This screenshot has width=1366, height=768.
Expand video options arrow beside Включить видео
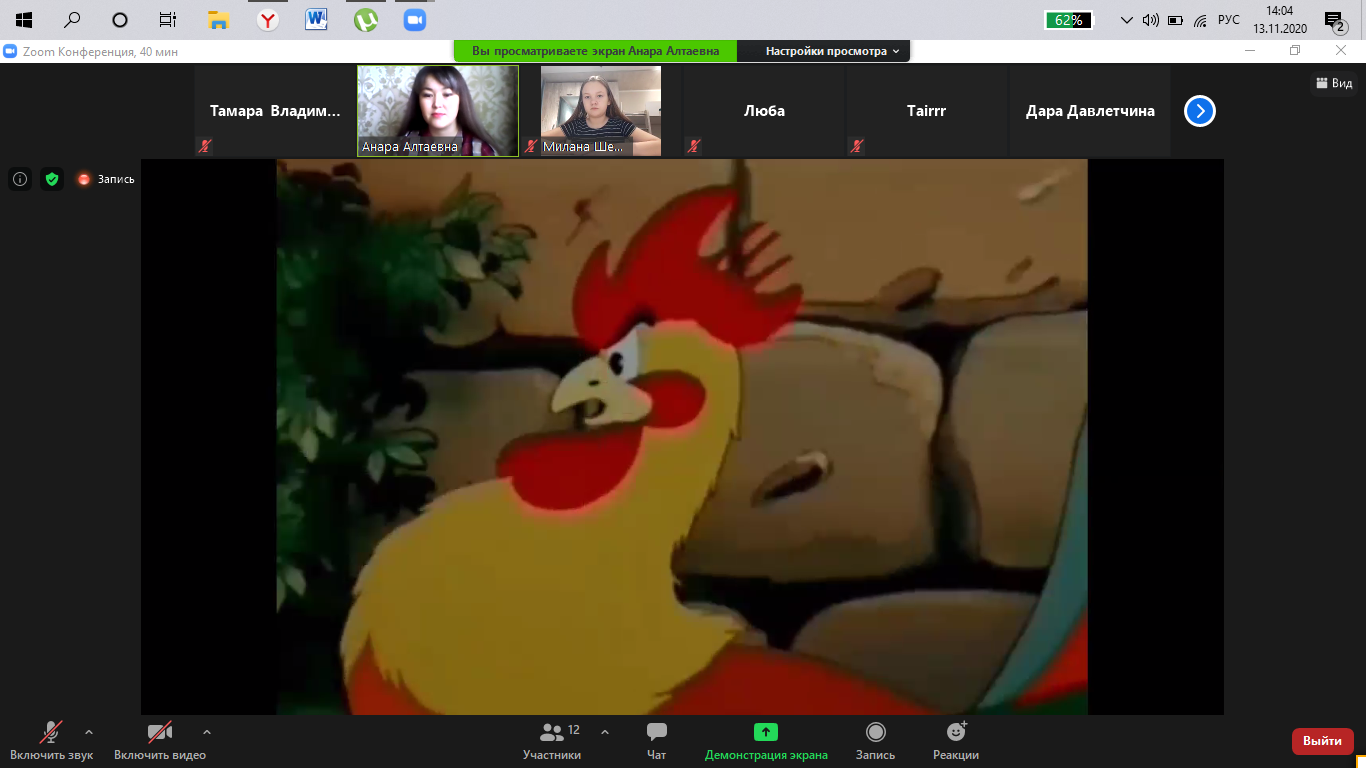[207, 731]
